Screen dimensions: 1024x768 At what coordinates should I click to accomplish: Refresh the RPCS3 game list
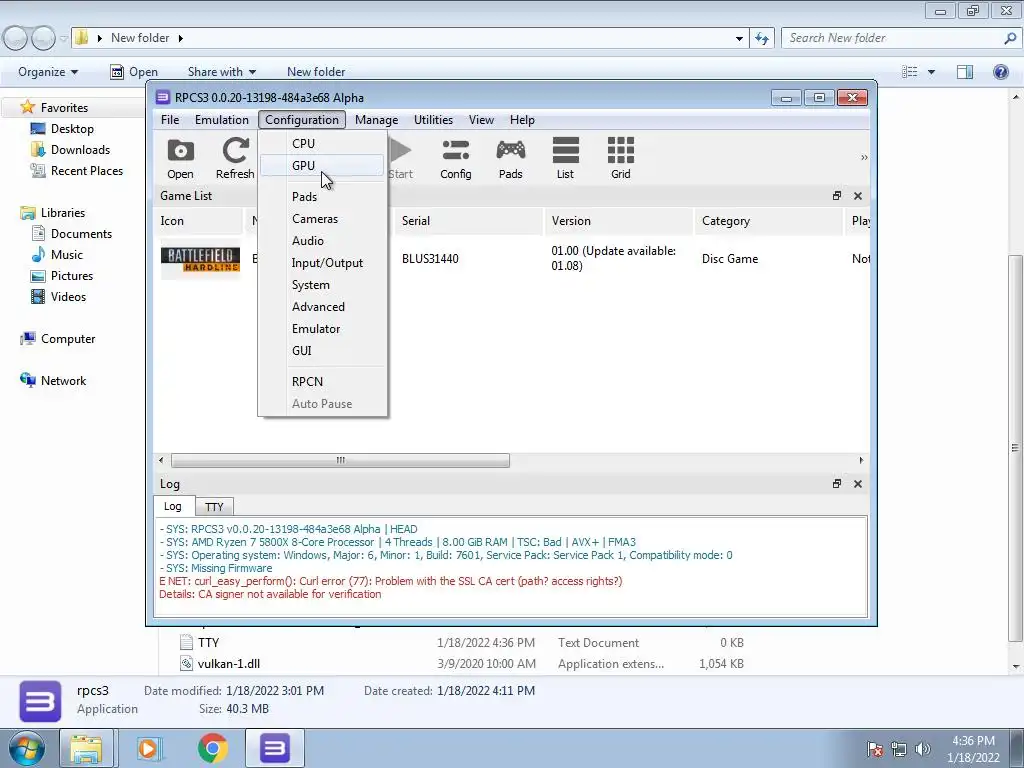[x=235, y=158]
